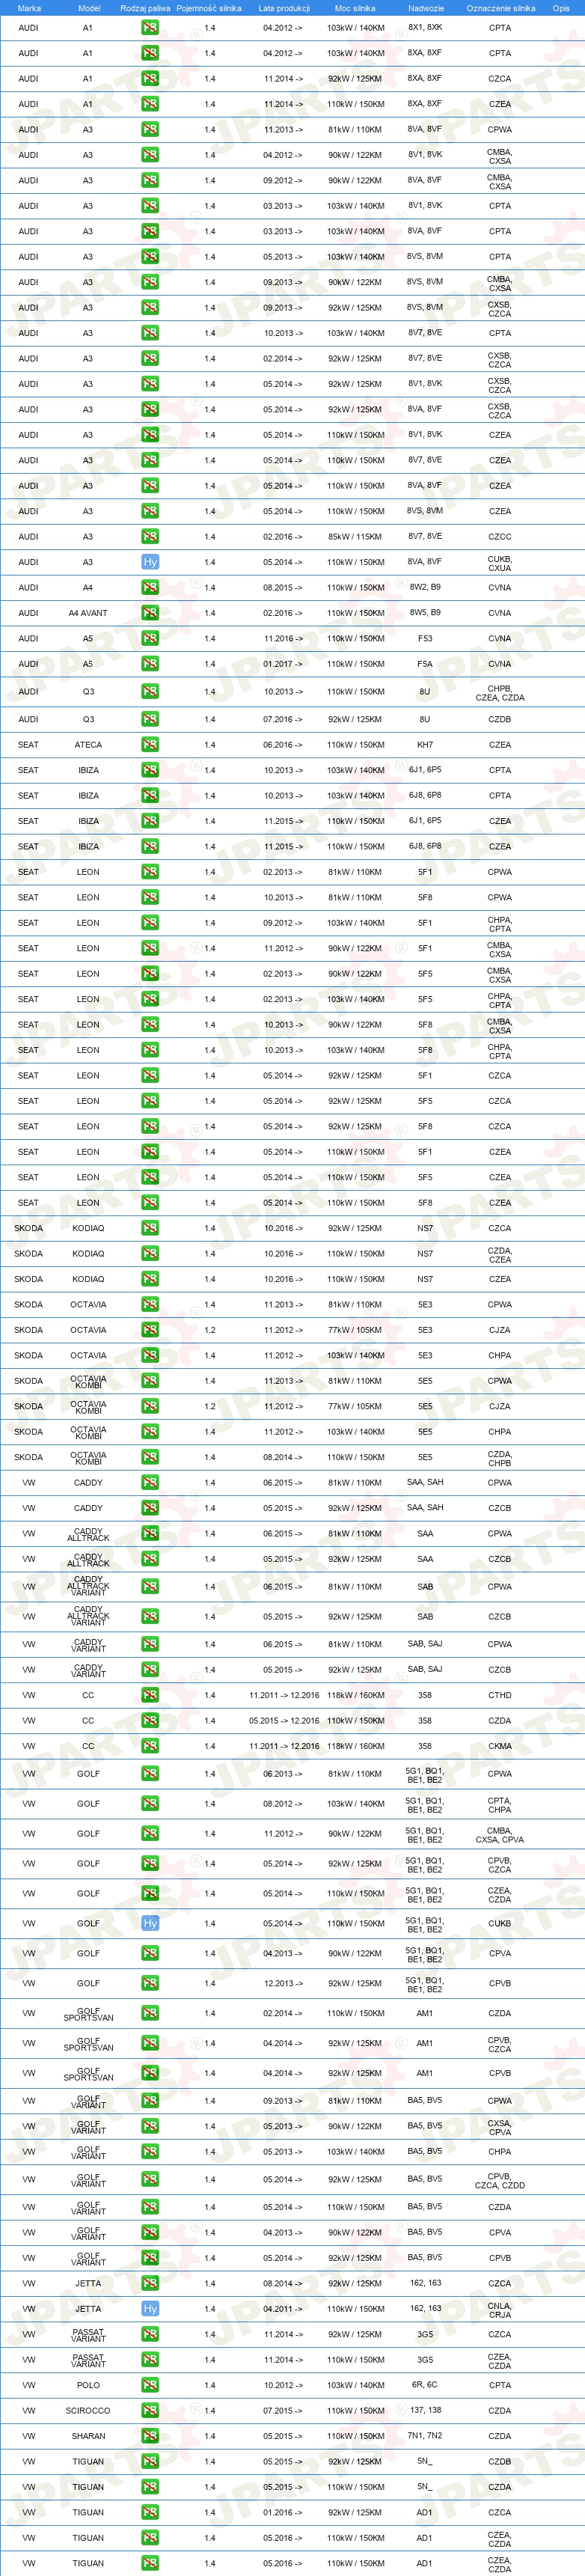The image size is (585, 2576).
Task: Click the petrol icon in the AUDI A3 11.2013 CPWA row
Action: (150, 130)
